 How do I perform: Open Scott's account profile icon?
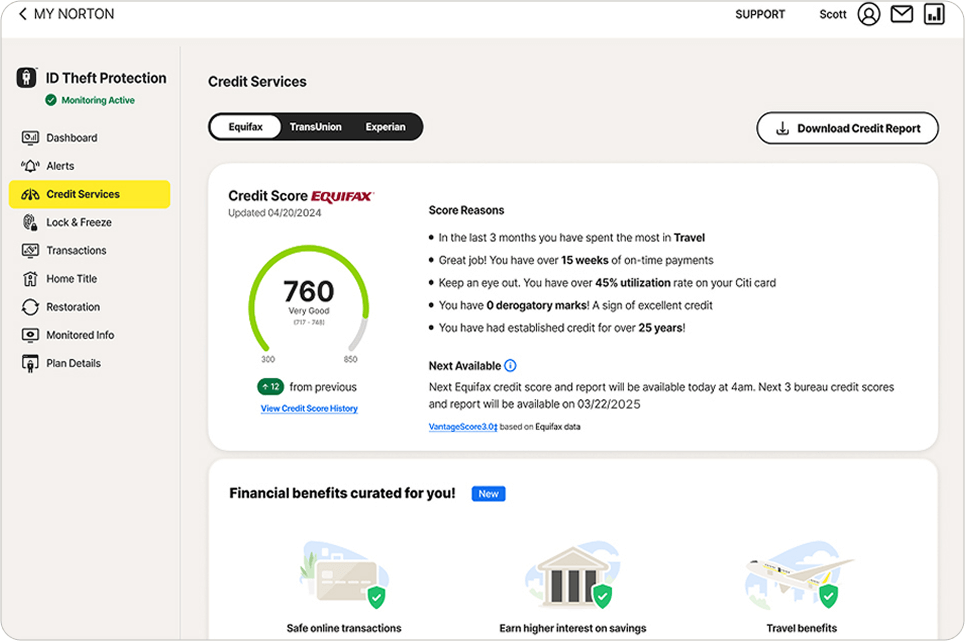[x=868, y=14]
